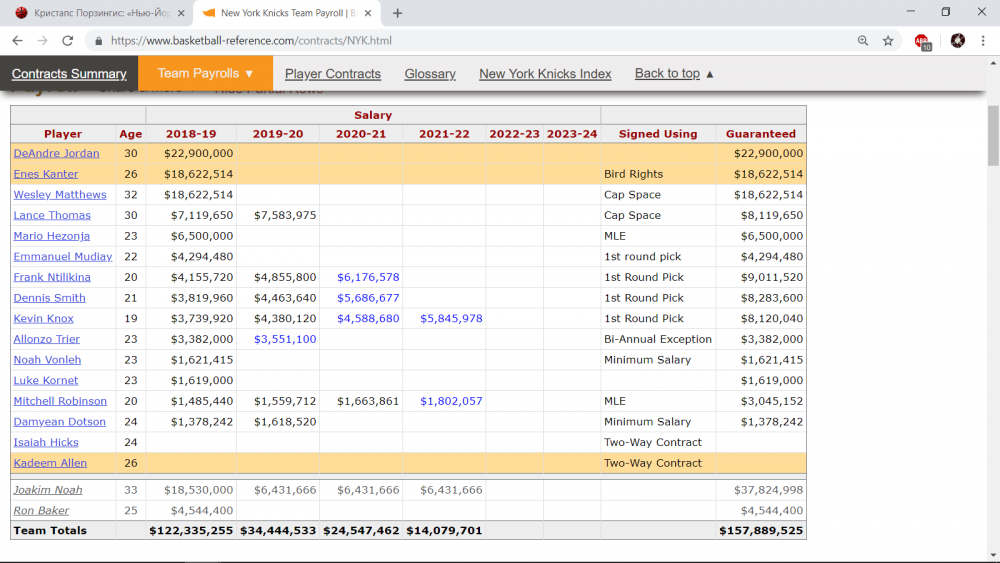Bookmark page with the star icon
The image size is (1000, 563).
coord(888,41)
